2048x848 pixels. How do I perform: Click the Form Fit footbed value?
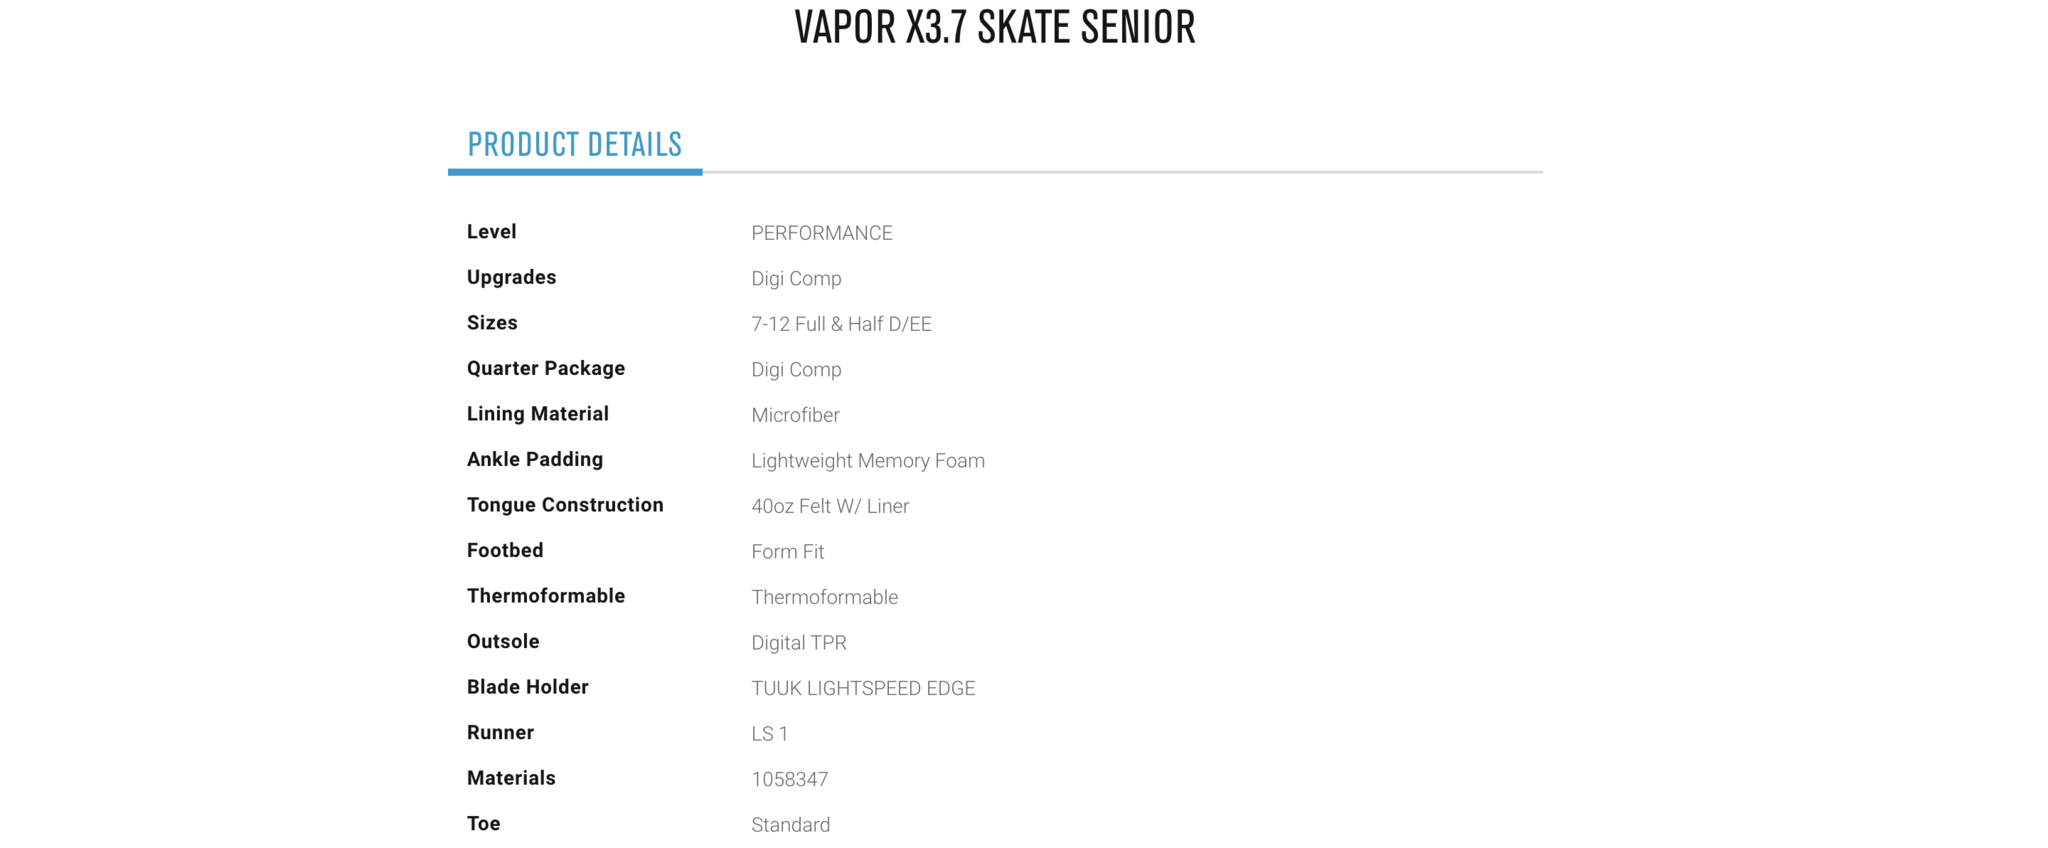tap(787, 552)
